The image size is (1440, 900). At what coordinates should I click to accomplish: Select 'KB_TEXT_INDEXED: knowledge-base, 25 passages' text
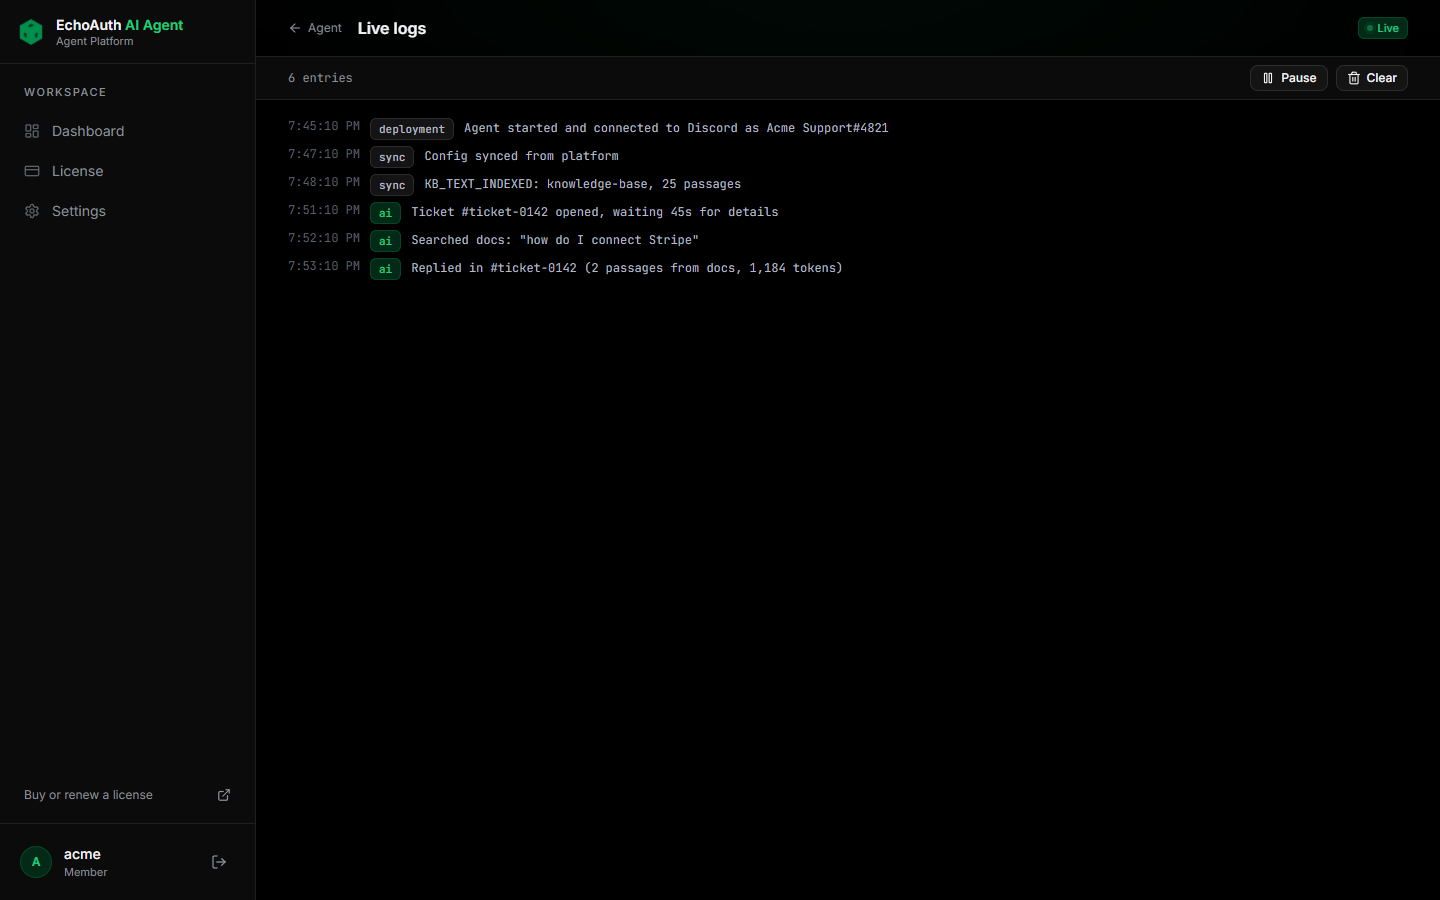point(583,184)
